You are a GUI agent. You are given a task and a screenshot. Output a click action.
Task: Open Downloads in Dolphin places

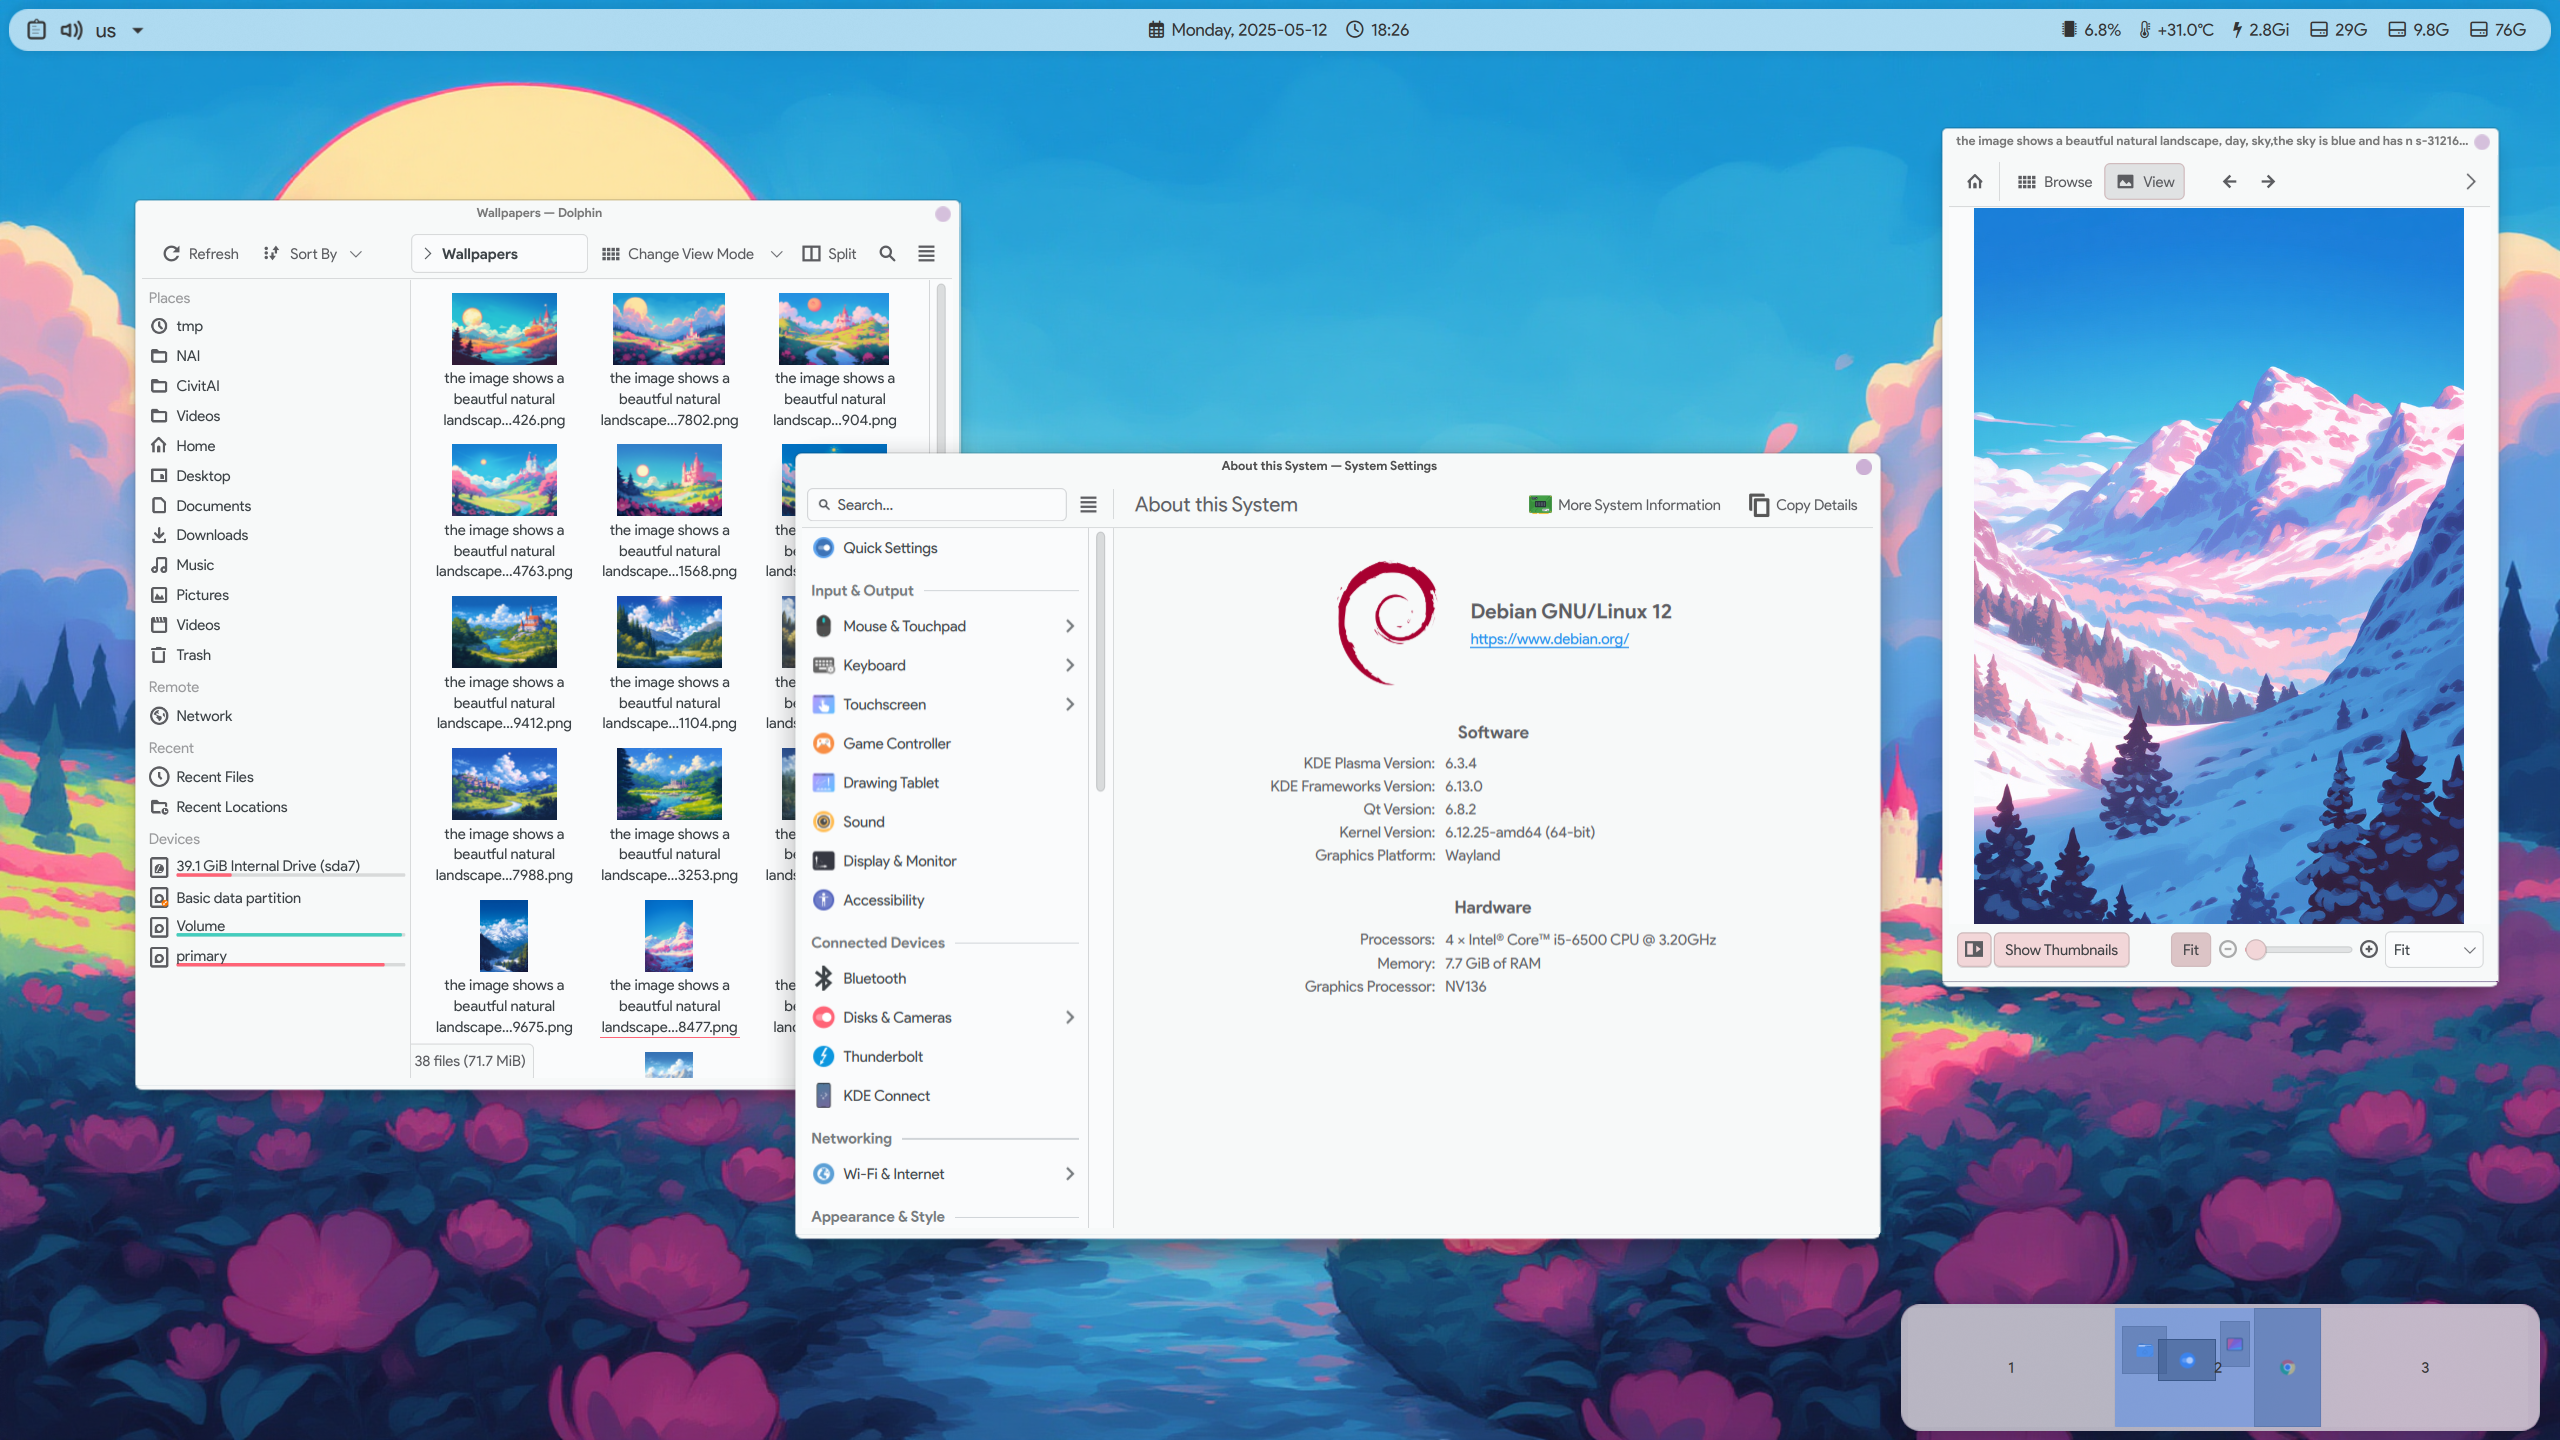275,535
